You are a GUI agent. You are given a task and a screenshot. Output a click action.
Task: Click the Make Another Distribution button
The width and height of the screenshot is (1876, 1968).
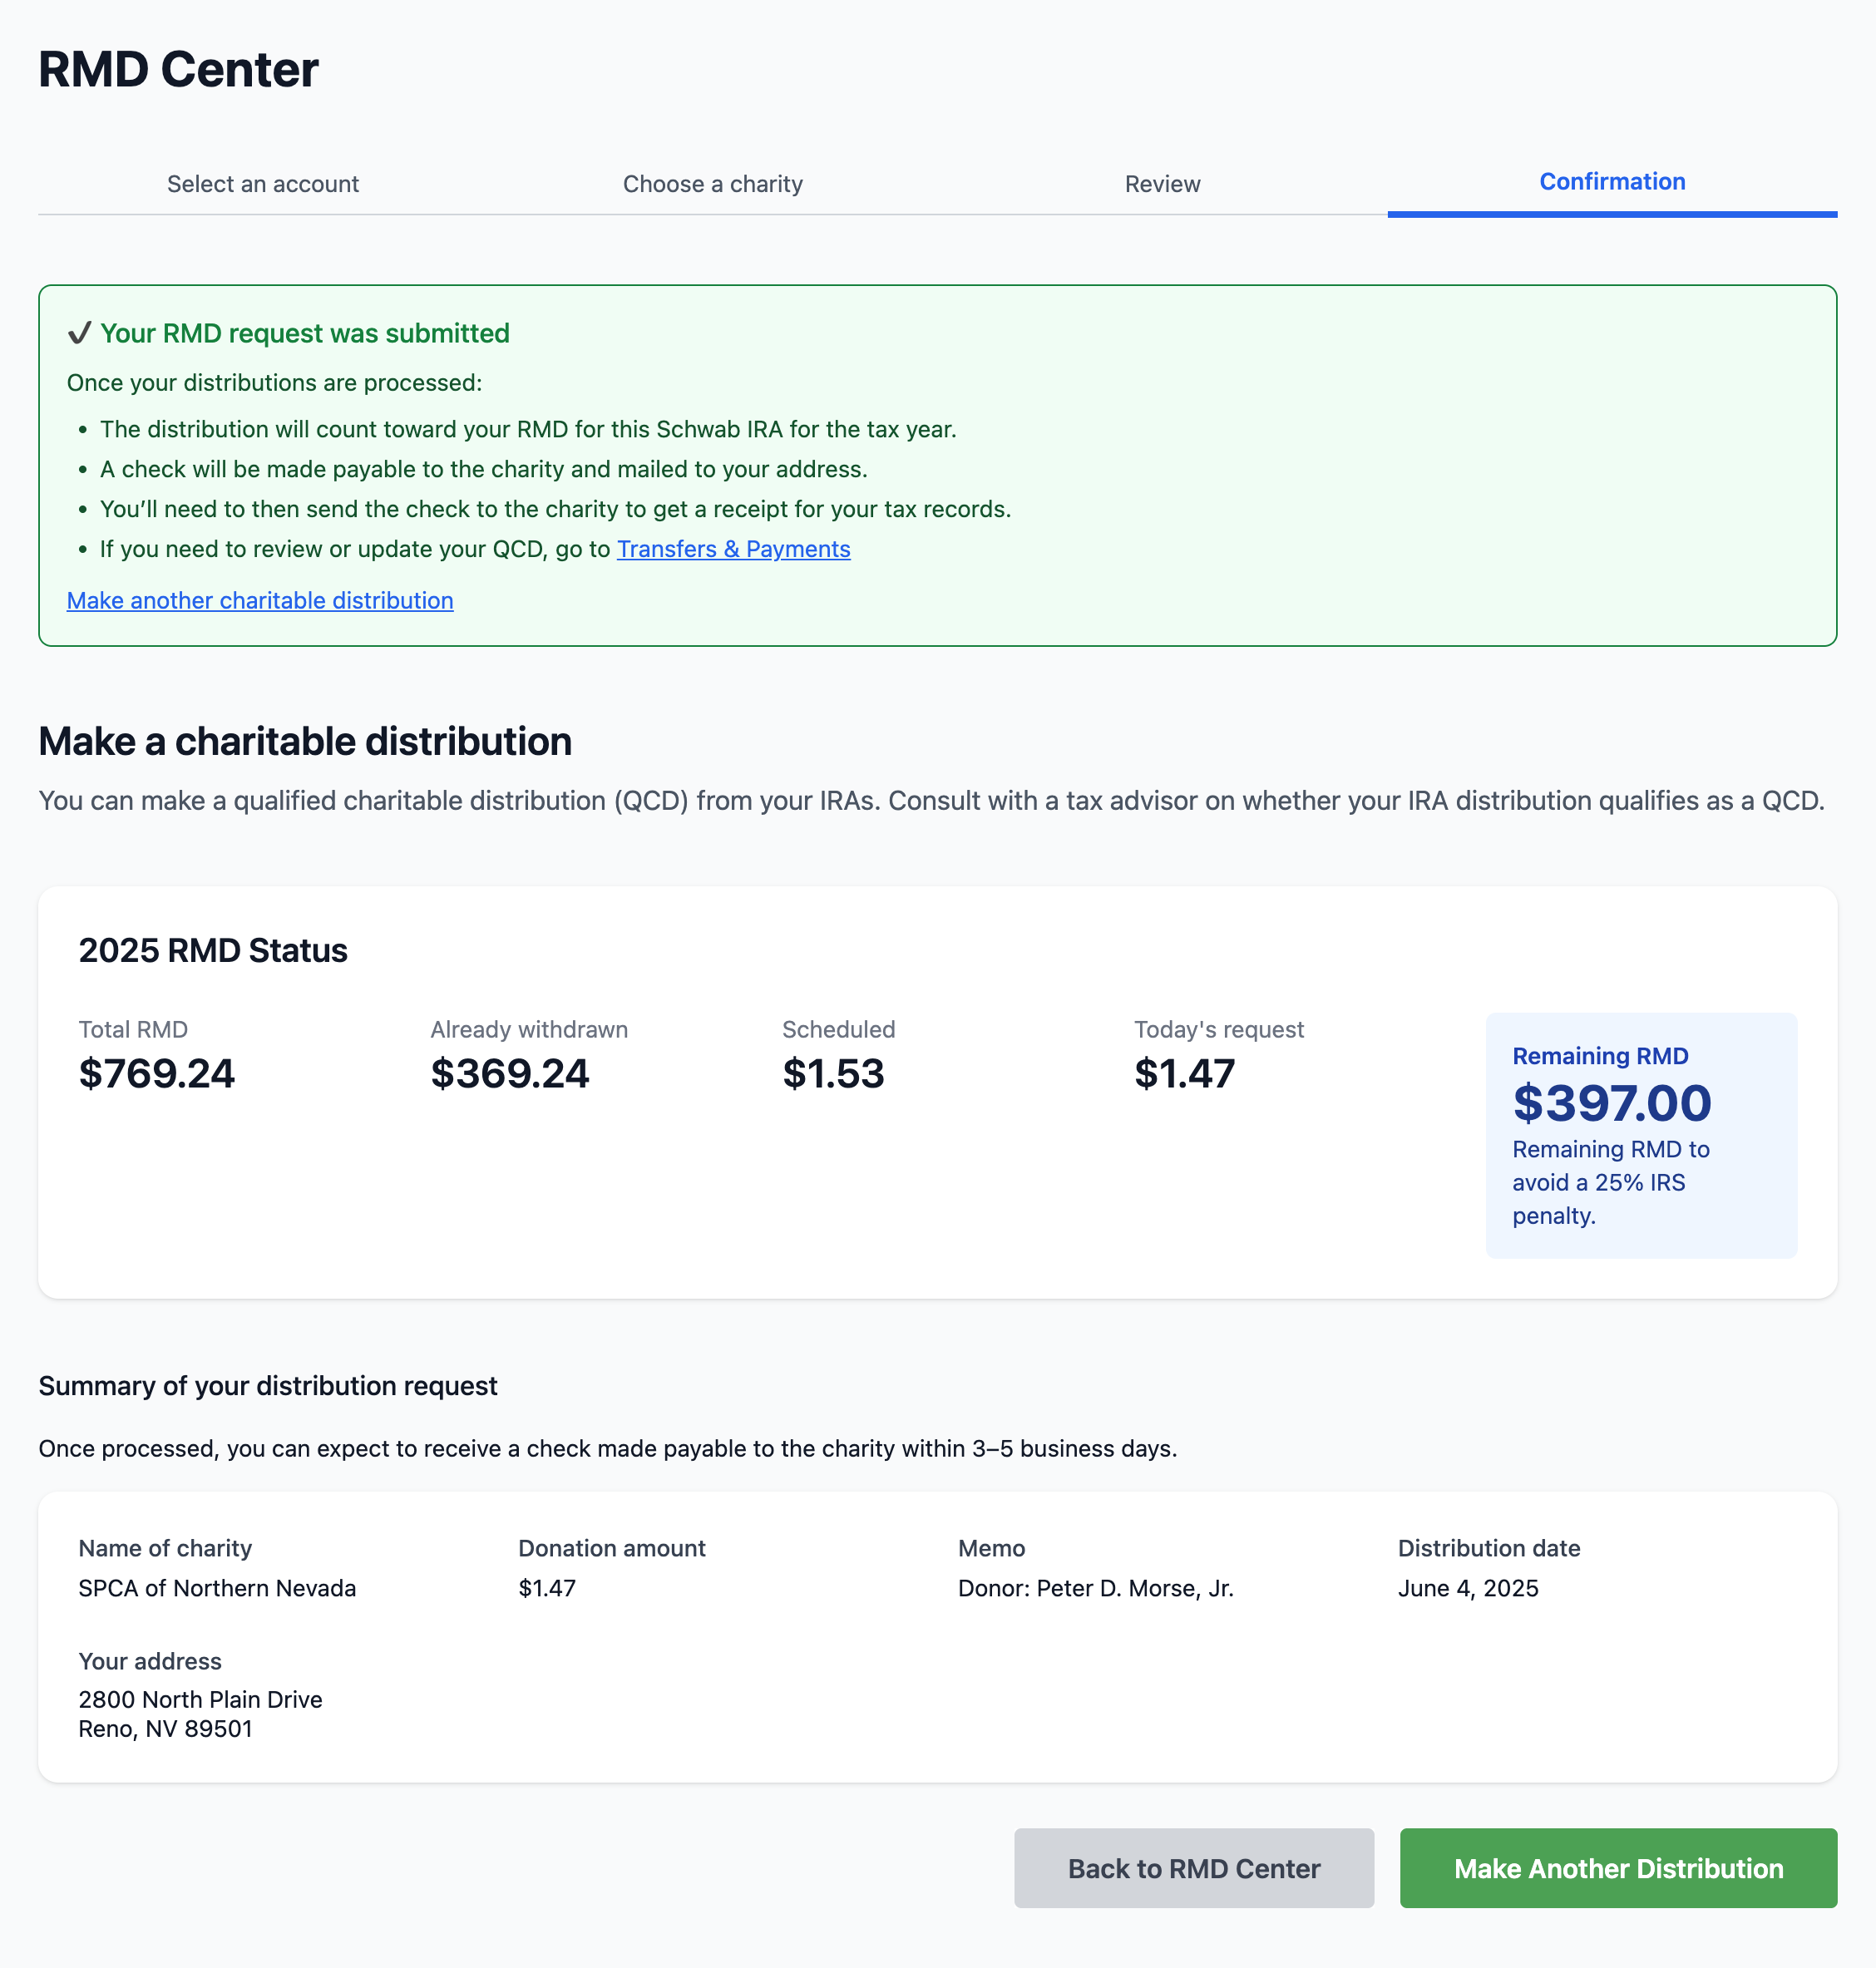click(x=1618, y=1868)
